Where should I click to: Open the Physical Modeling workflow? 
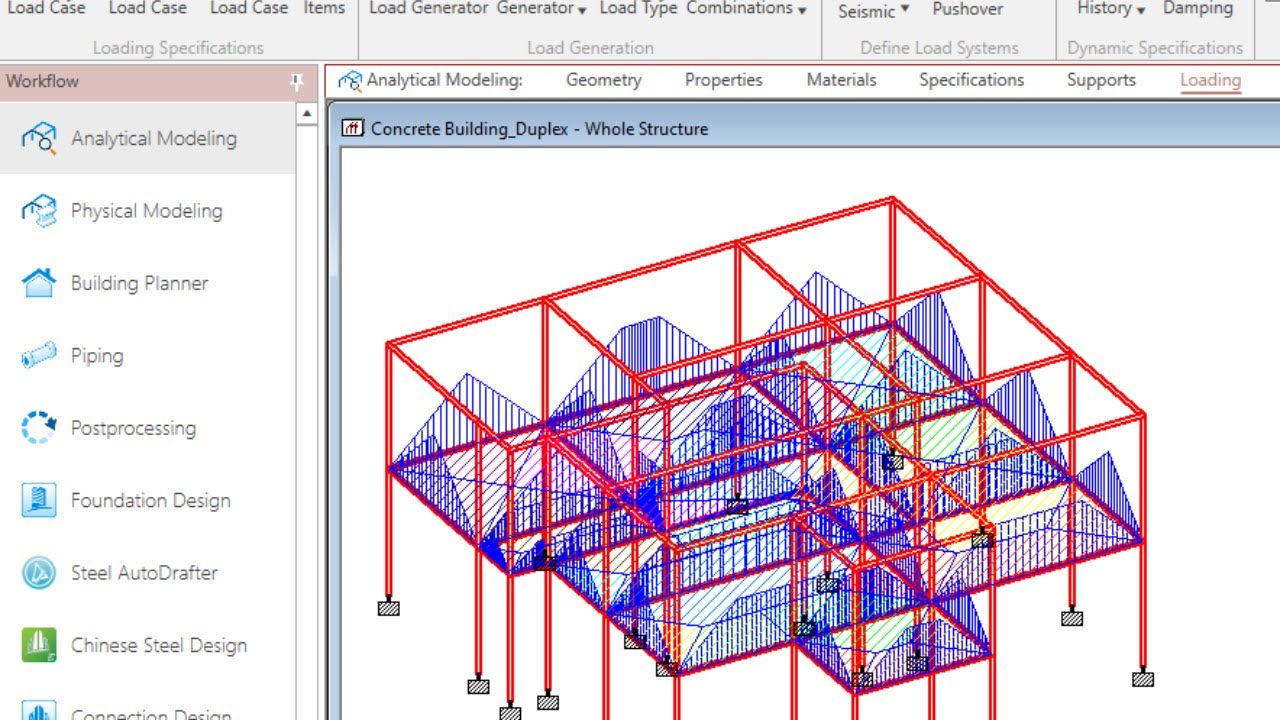pos(148,211)
